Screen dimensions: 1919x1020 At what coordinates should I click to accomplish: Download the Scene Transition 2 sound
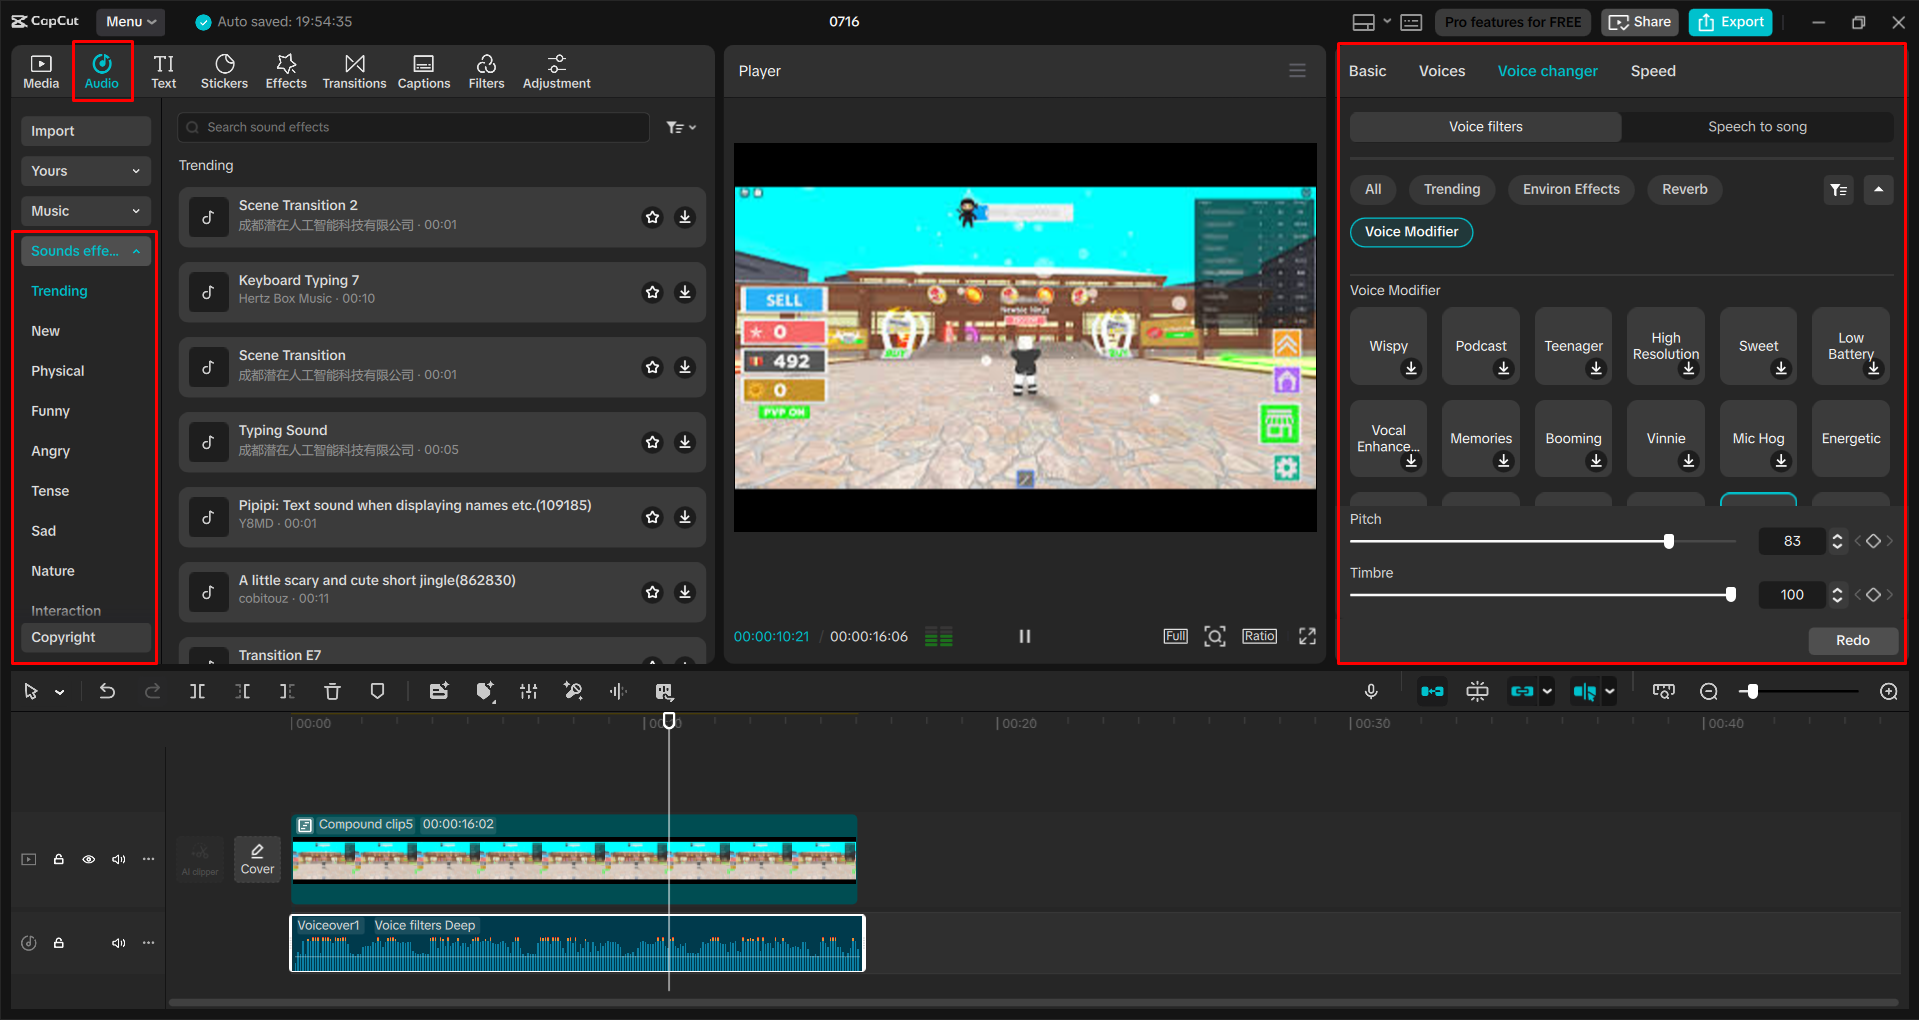point(685,217)
